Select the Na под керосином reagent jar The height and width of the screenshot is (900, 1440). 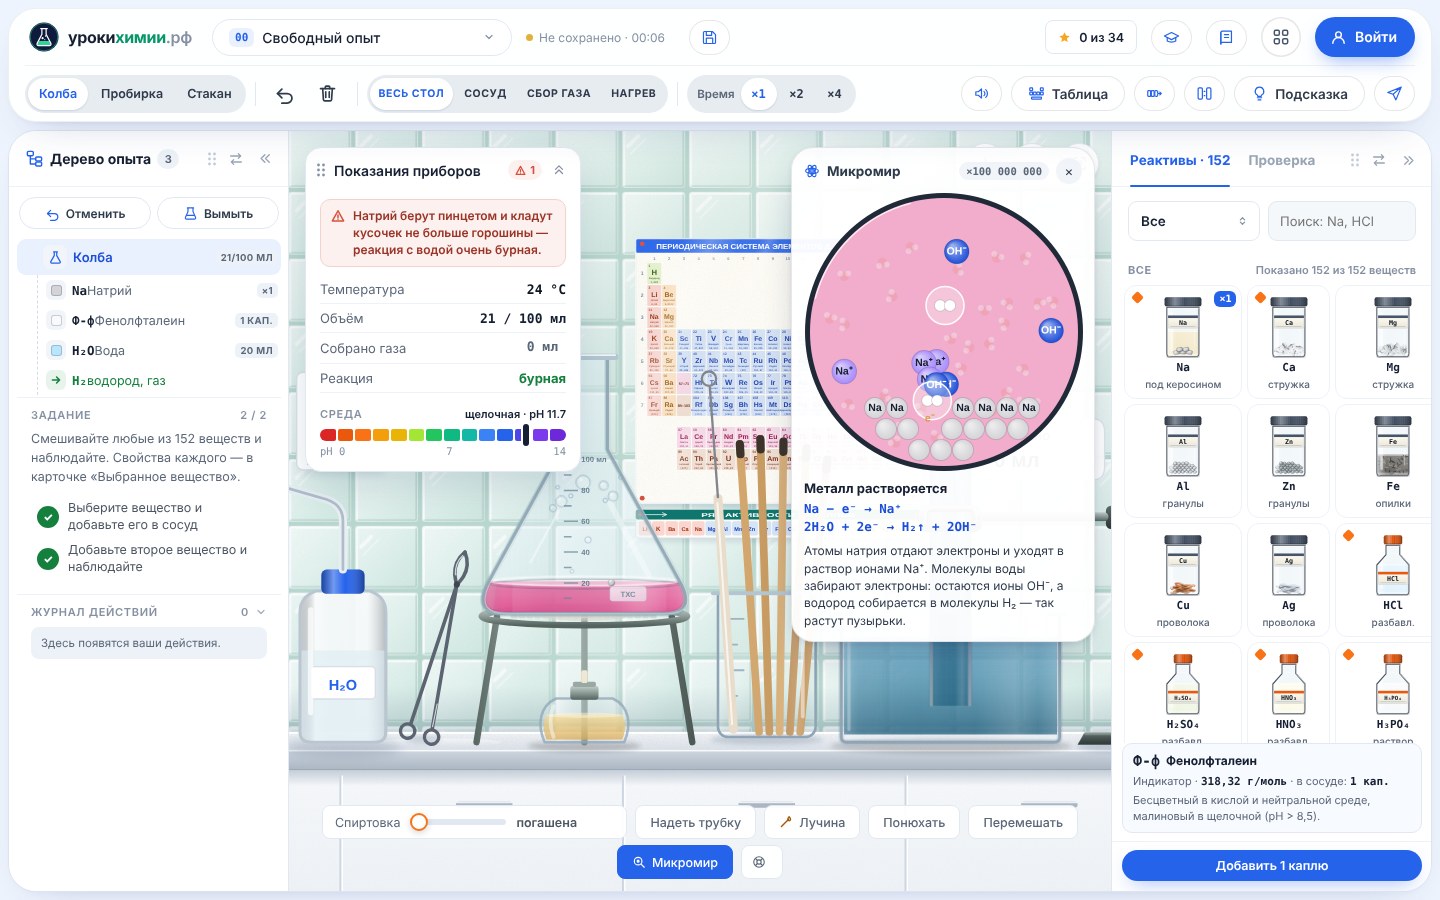click(x=1183, y=342)
